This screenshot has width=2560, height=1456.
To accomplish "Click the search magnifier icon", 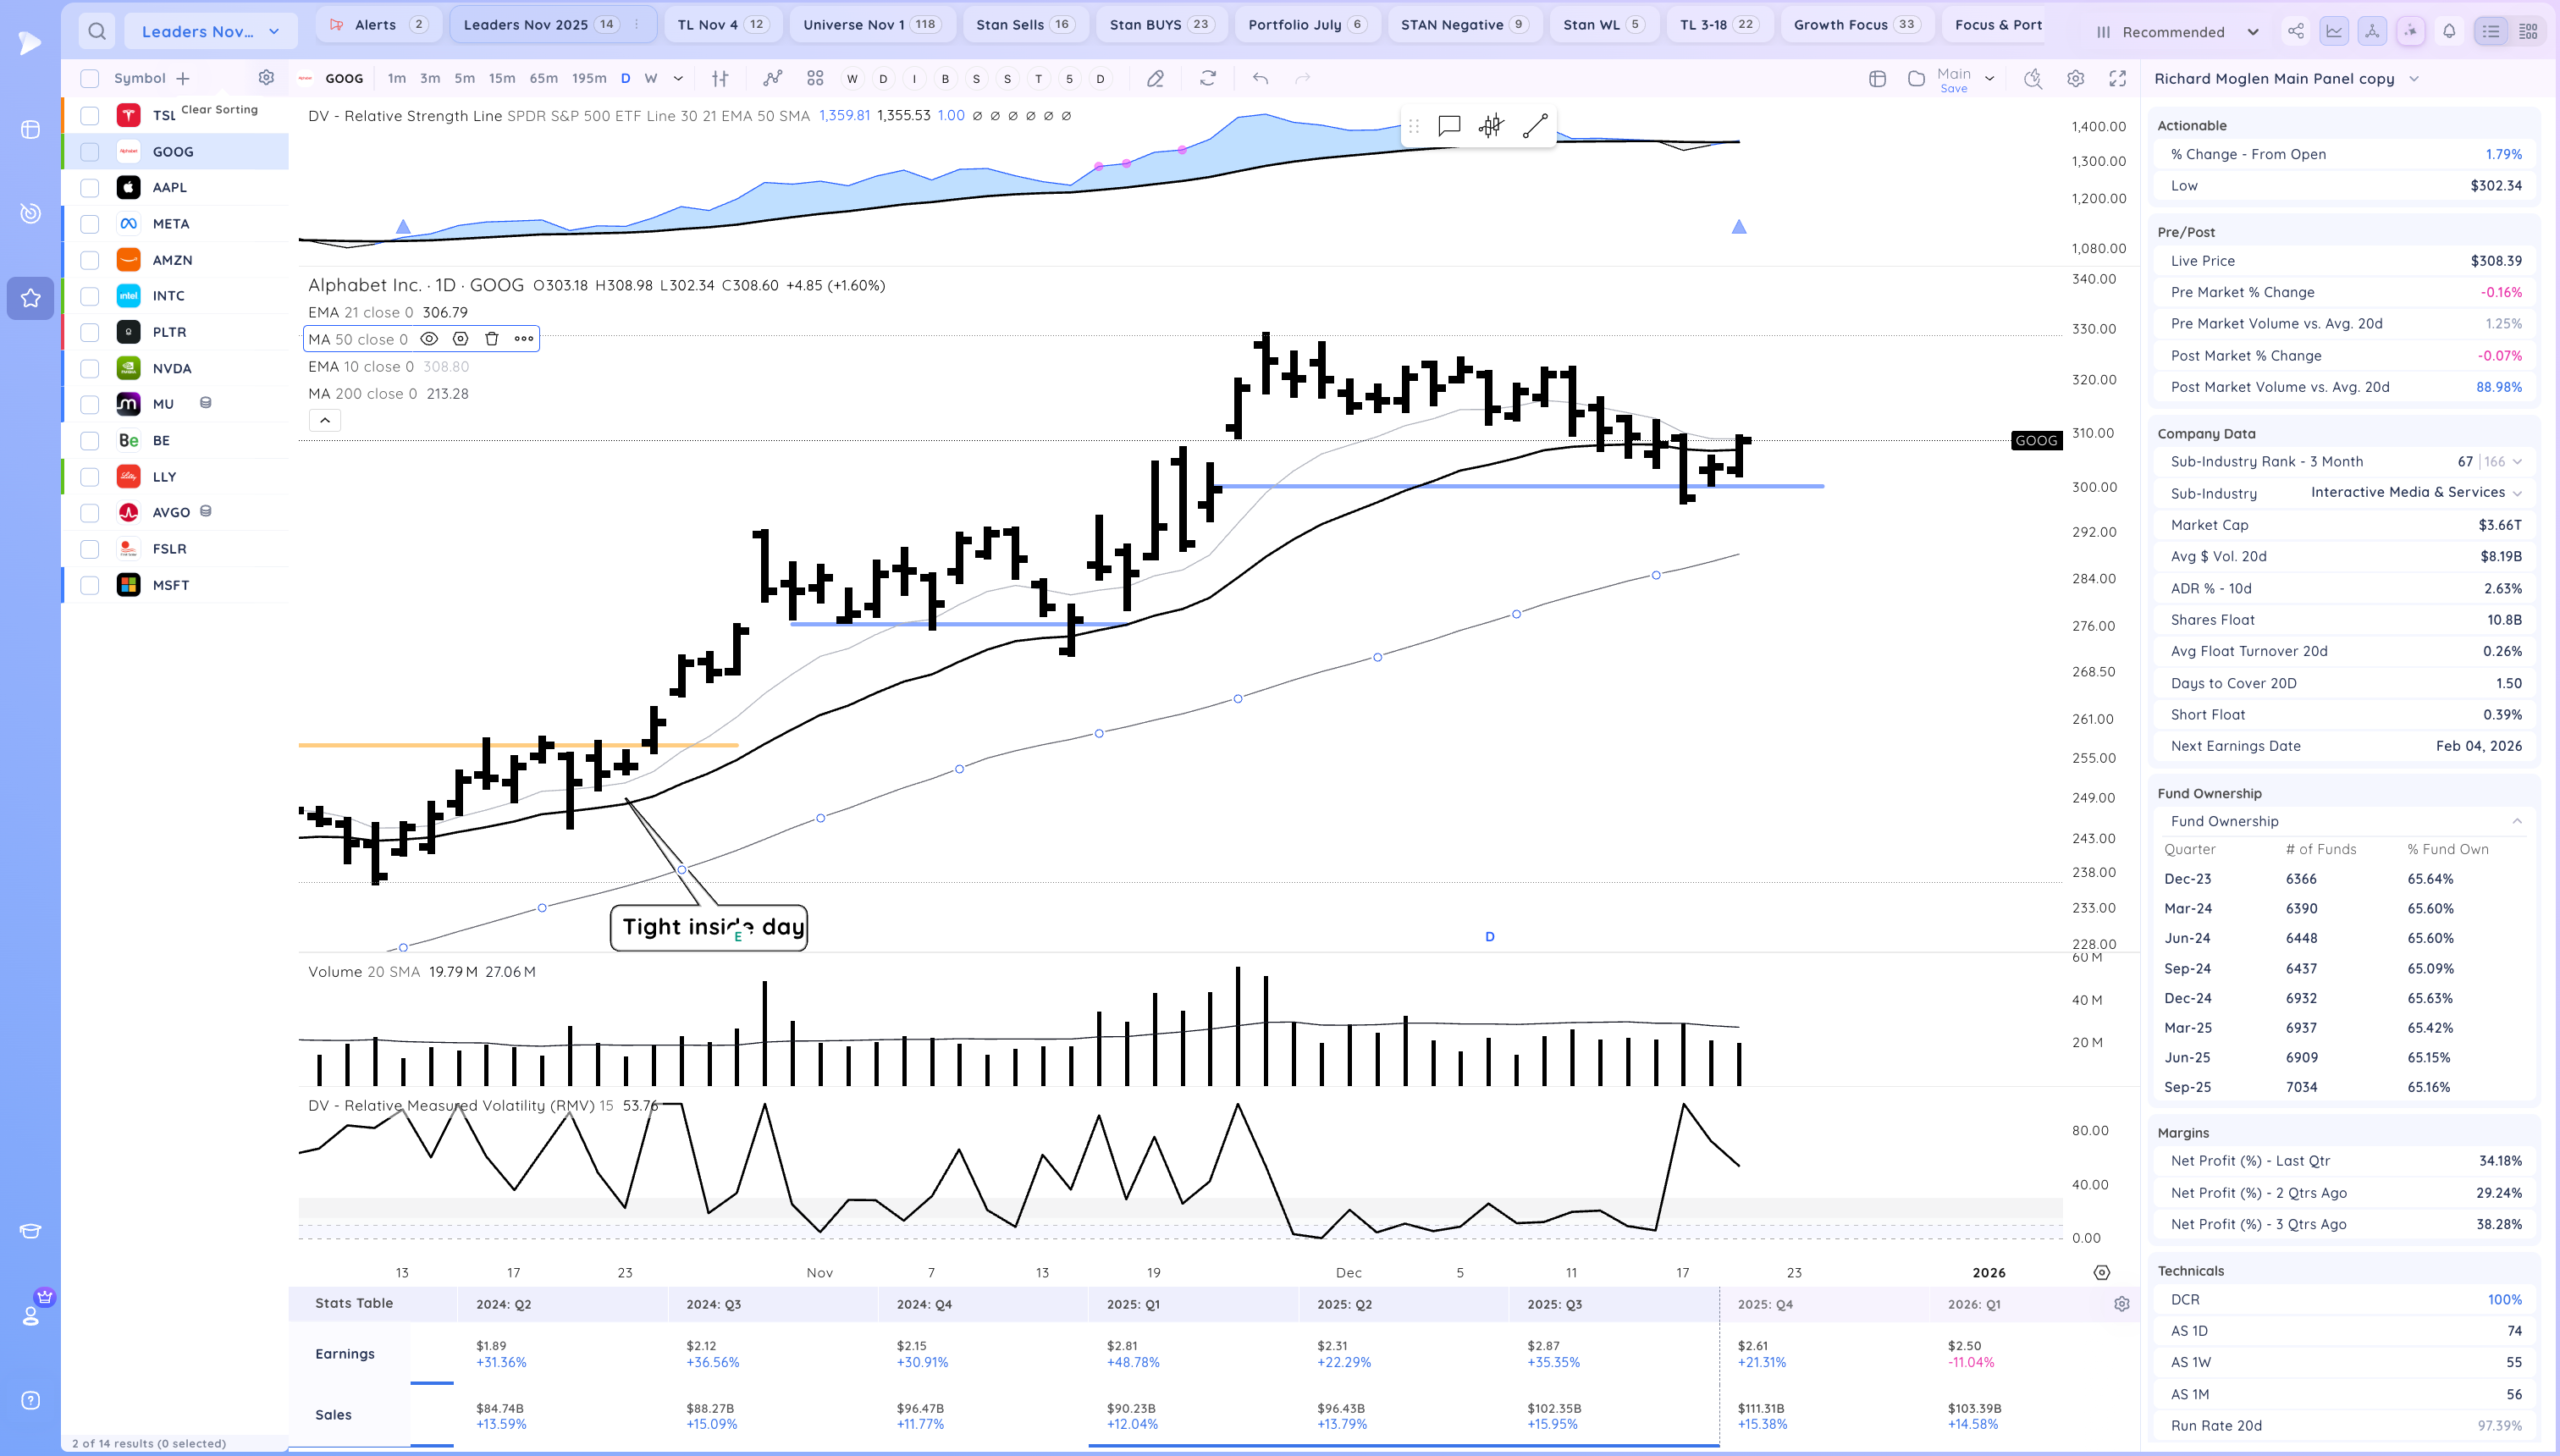I will tap(96, 31).
